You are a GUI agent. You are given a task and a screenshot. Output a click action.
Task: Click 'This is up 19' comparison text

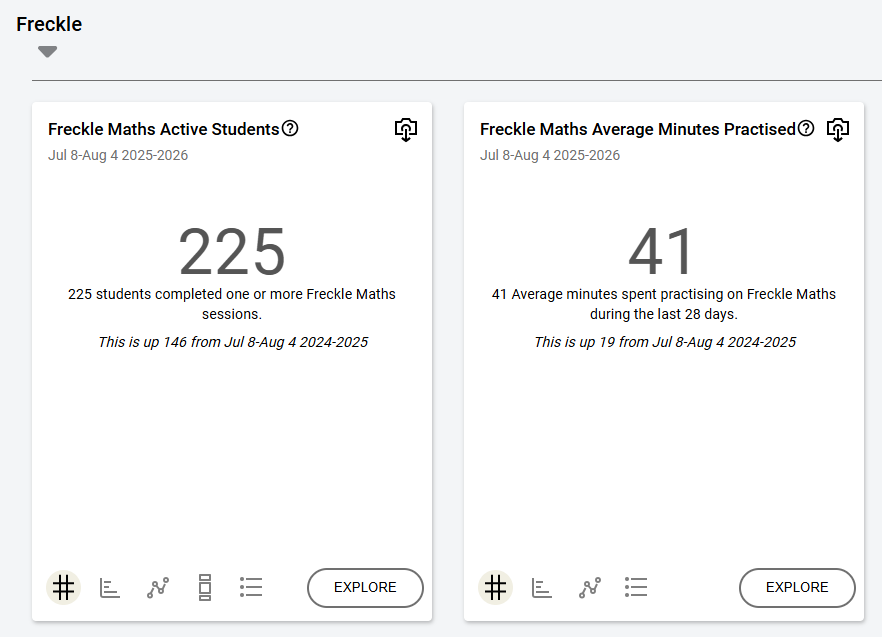(665, 342)
